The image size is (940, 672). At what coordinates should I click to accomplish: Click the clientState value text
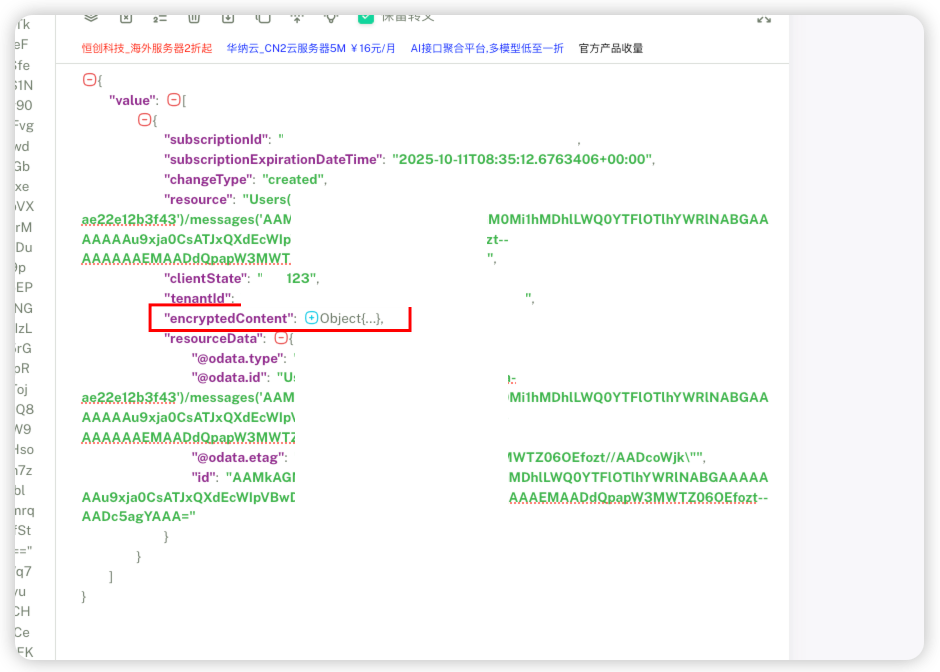290,278
